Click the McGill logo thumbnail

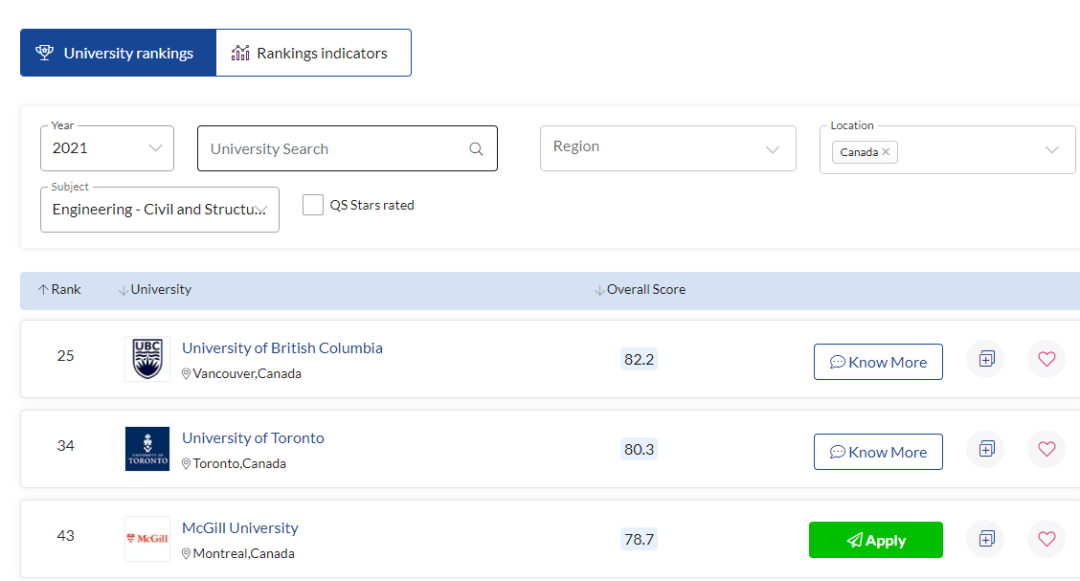(147, 539)
